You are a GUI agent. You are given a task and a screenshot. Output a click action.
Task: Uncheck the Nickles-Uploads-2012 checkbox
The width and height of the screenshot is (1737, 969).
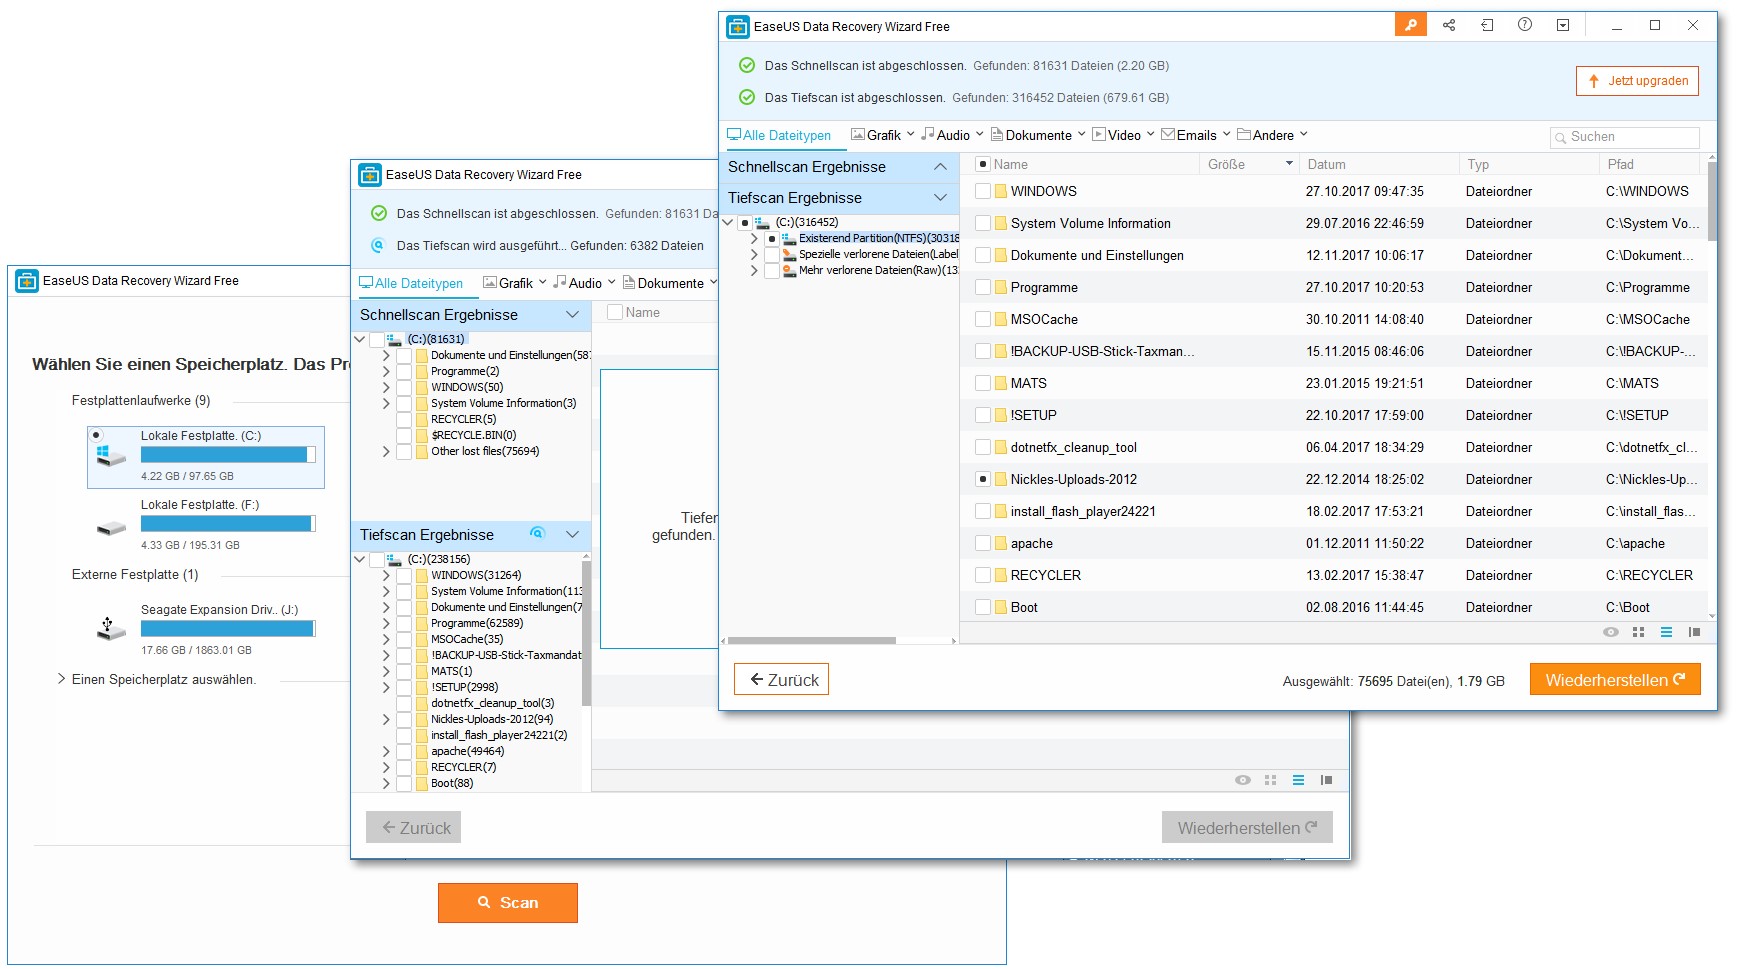[983, 479]
